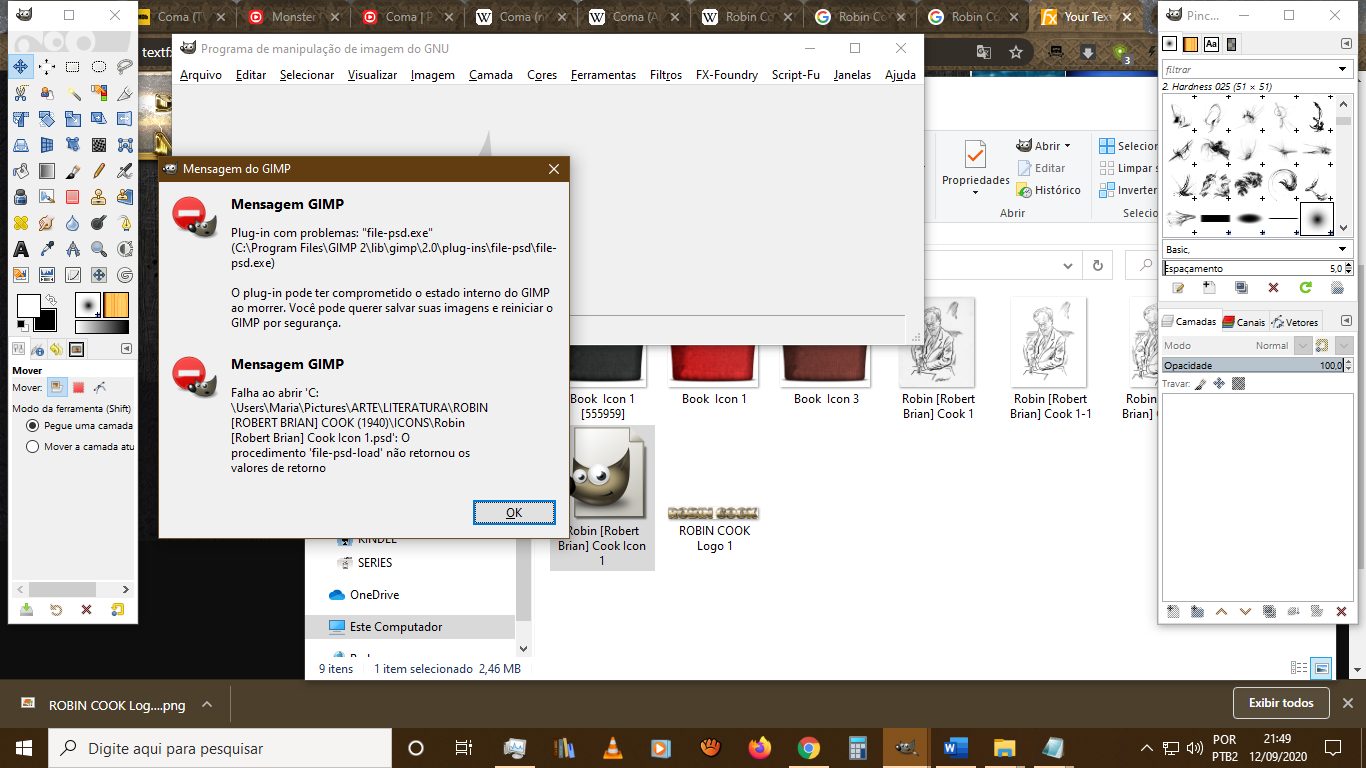Select the Zoom magnifier tool
1366x768 pixels.
[99, 249]
